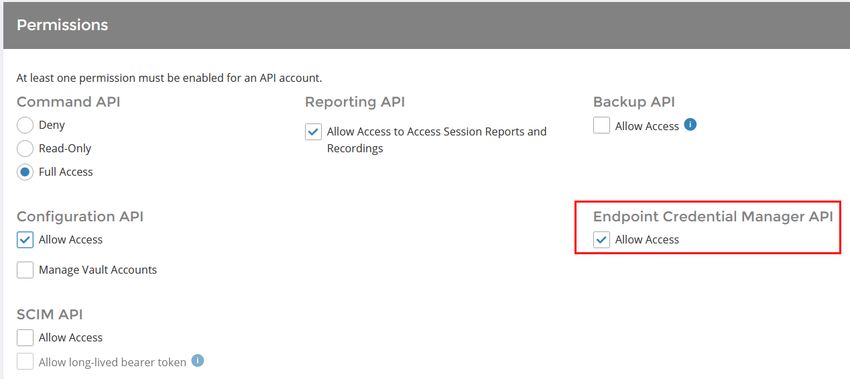Viewport: 850px width, 379px height.
Task: Uncheck Allow Access to Access Session Reports checkbox
Action: pos(313,132)
